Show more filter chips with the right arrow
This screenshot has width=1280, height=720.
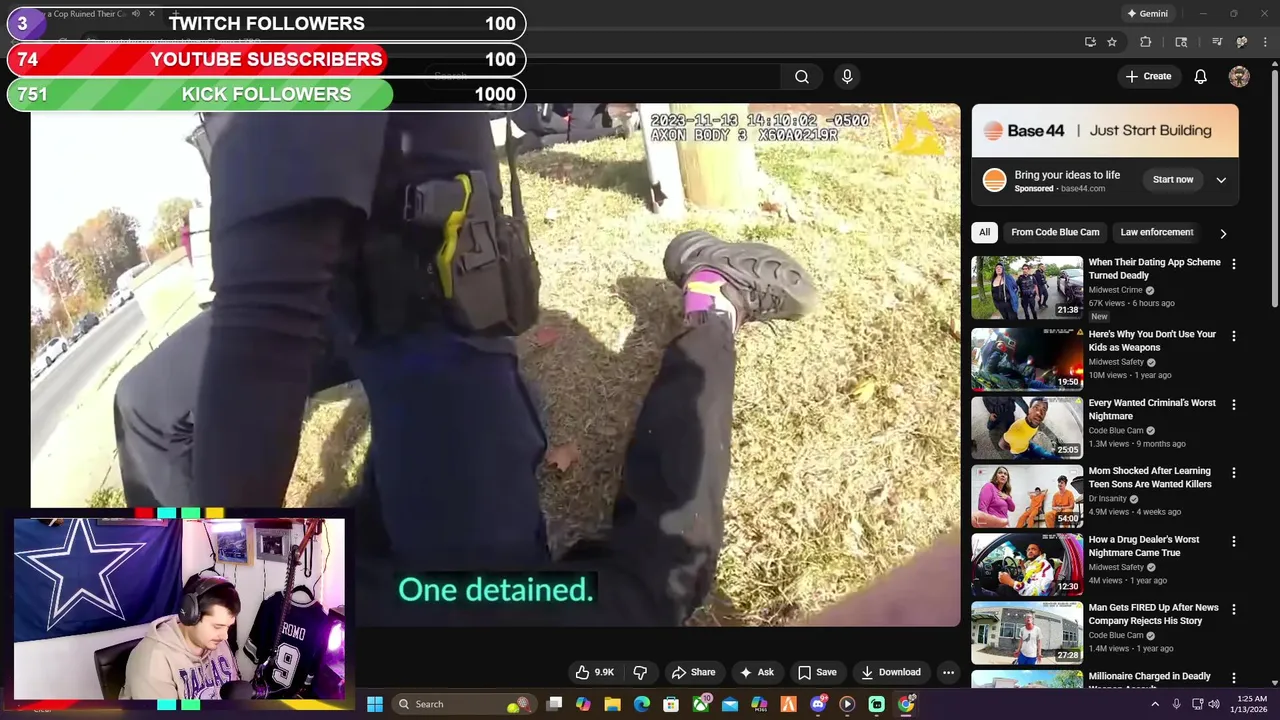click(x=1223, y=233)
